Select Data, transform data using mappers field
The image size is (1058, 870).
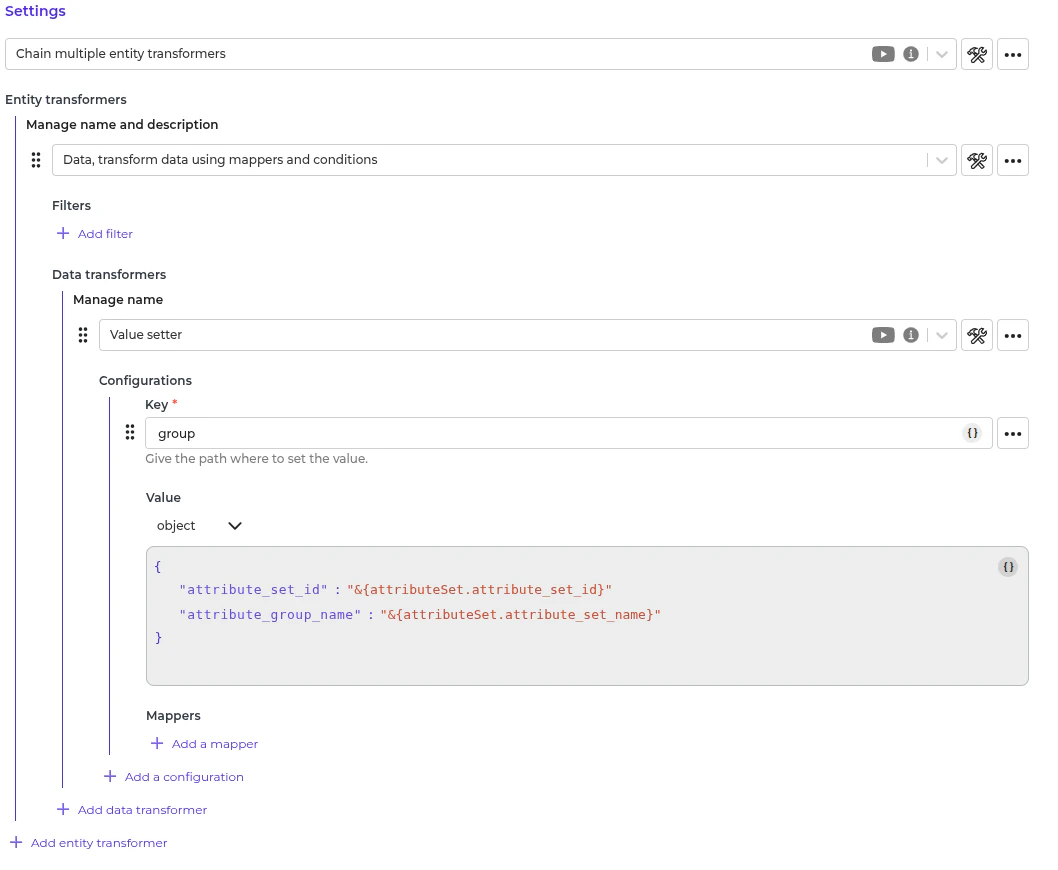point(504,160)
